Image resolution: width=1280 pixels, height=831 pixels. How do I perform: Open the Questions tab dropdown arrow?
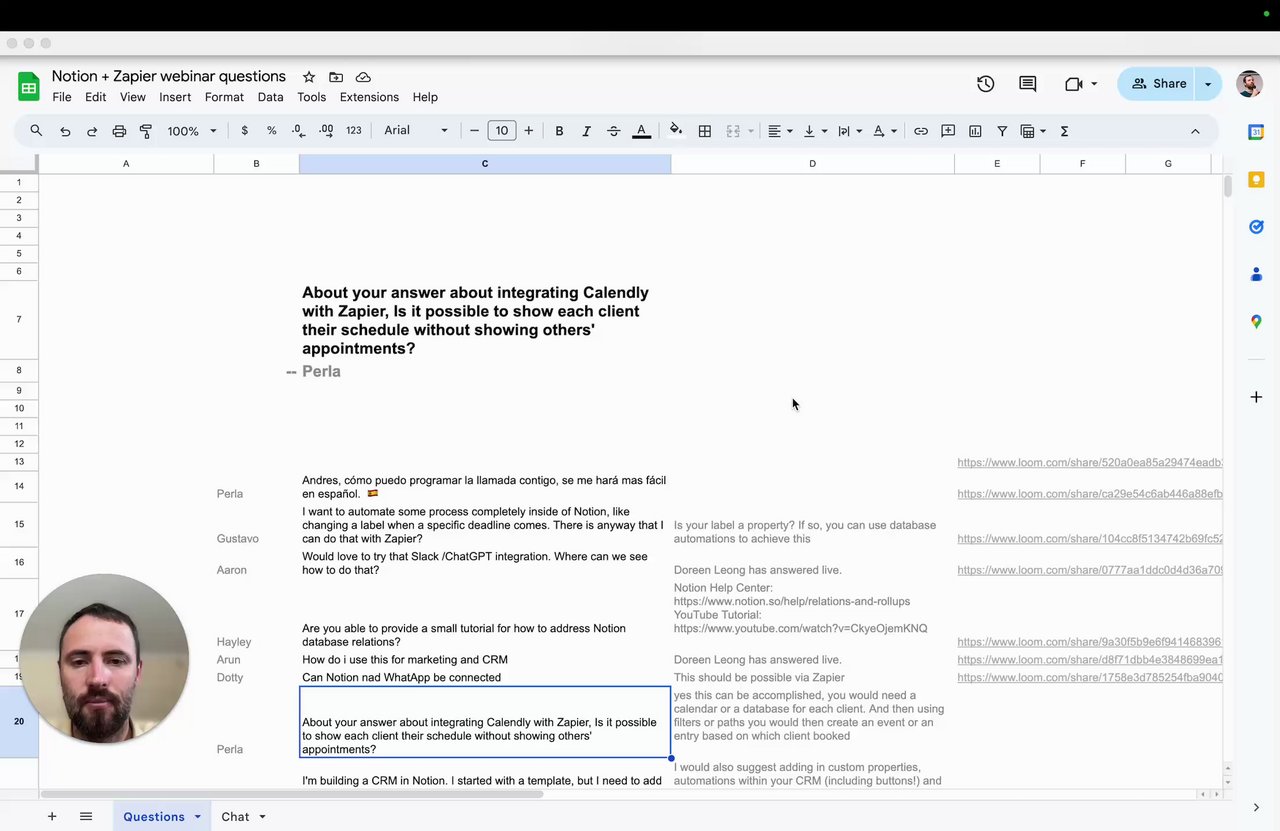pos(197,817)
